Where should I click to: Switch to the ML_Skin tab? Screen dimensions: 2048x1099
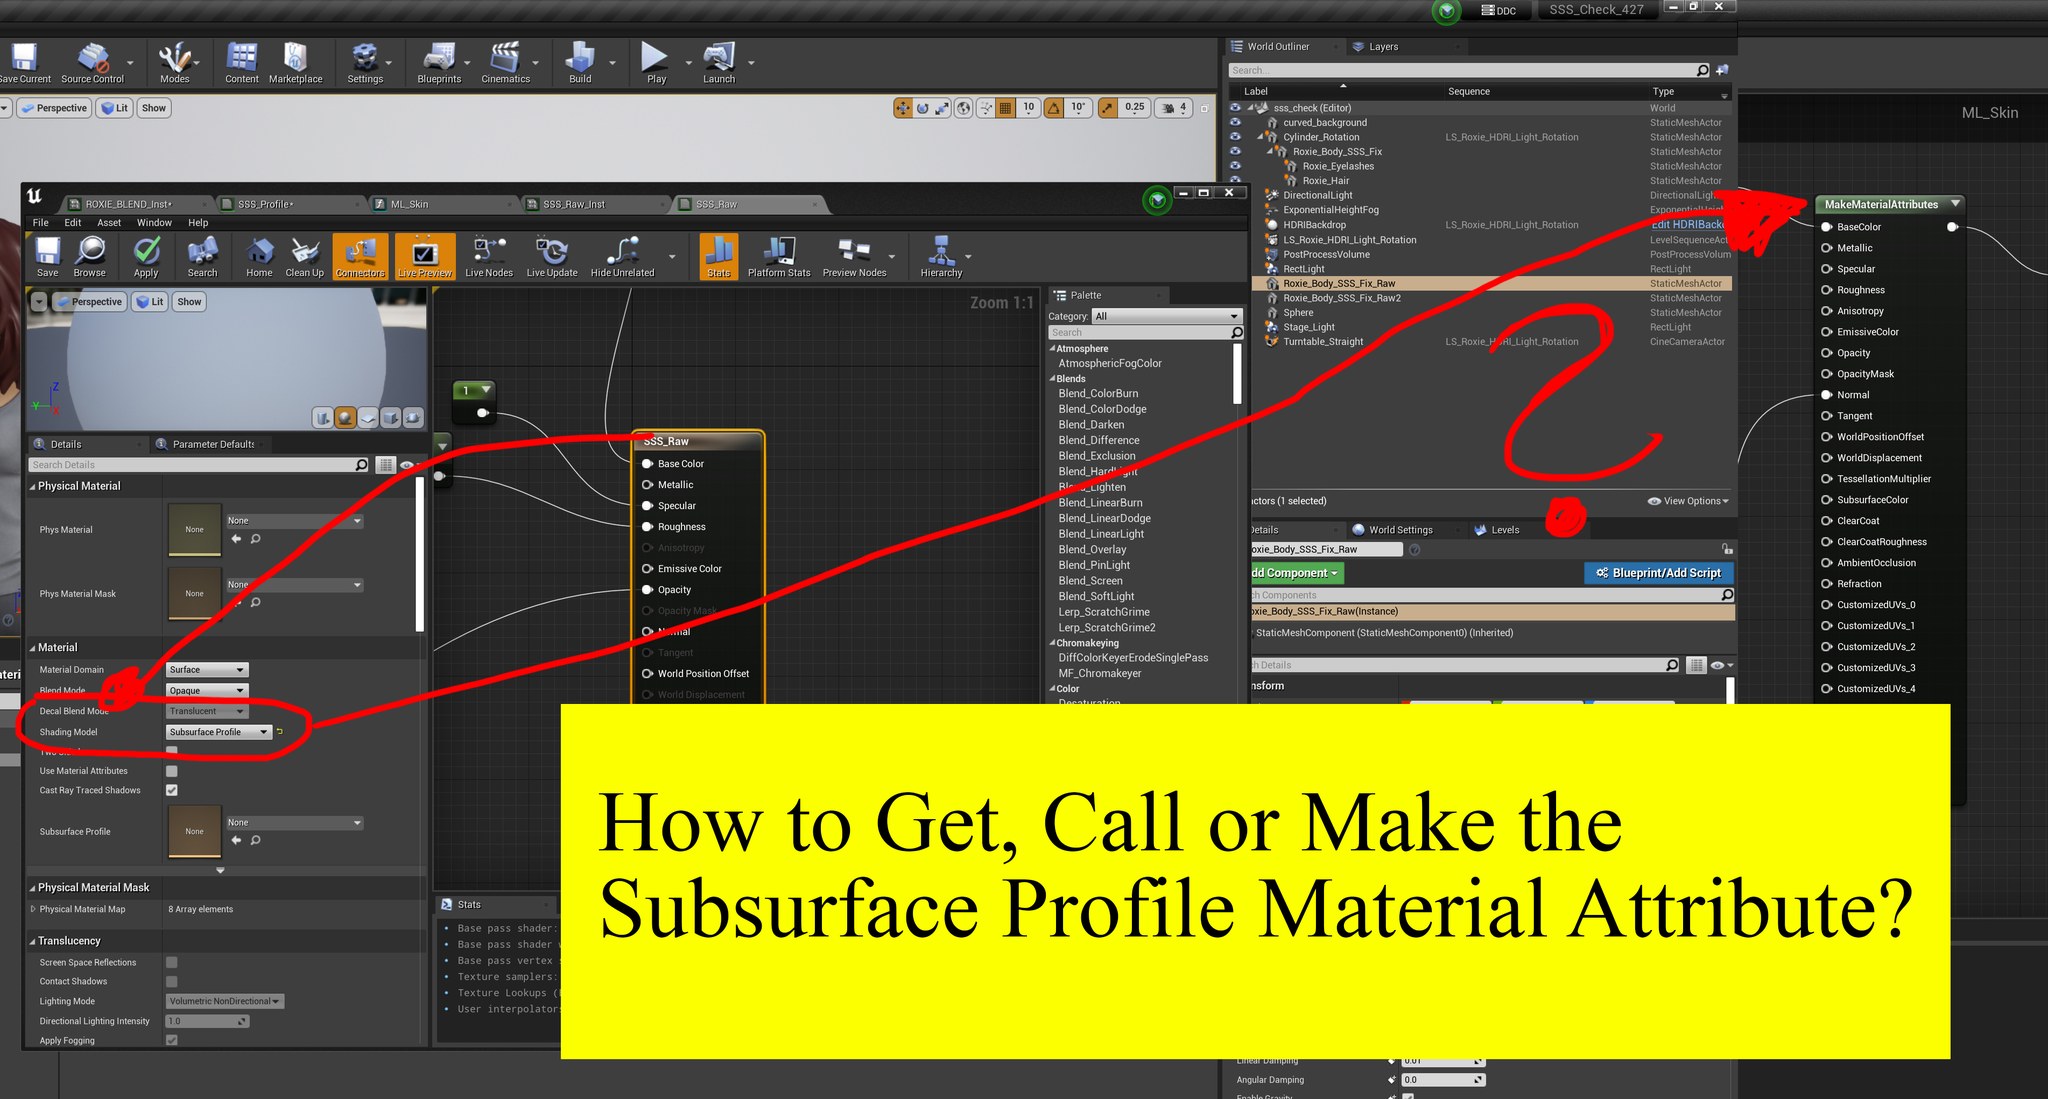pos(409,204)
